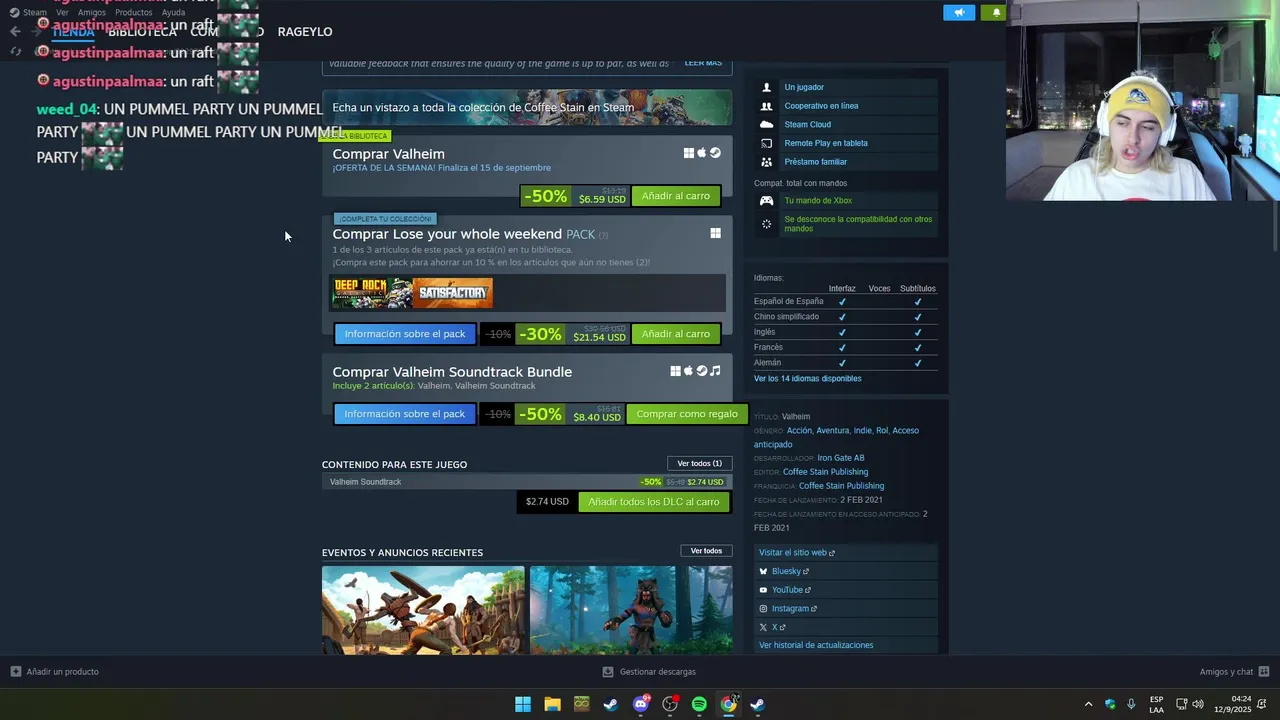Image resolution: width=1280 pixels, height=720 pixels.
Task: Click the Cooperativo en línea feature
Action: coord(821,106)
